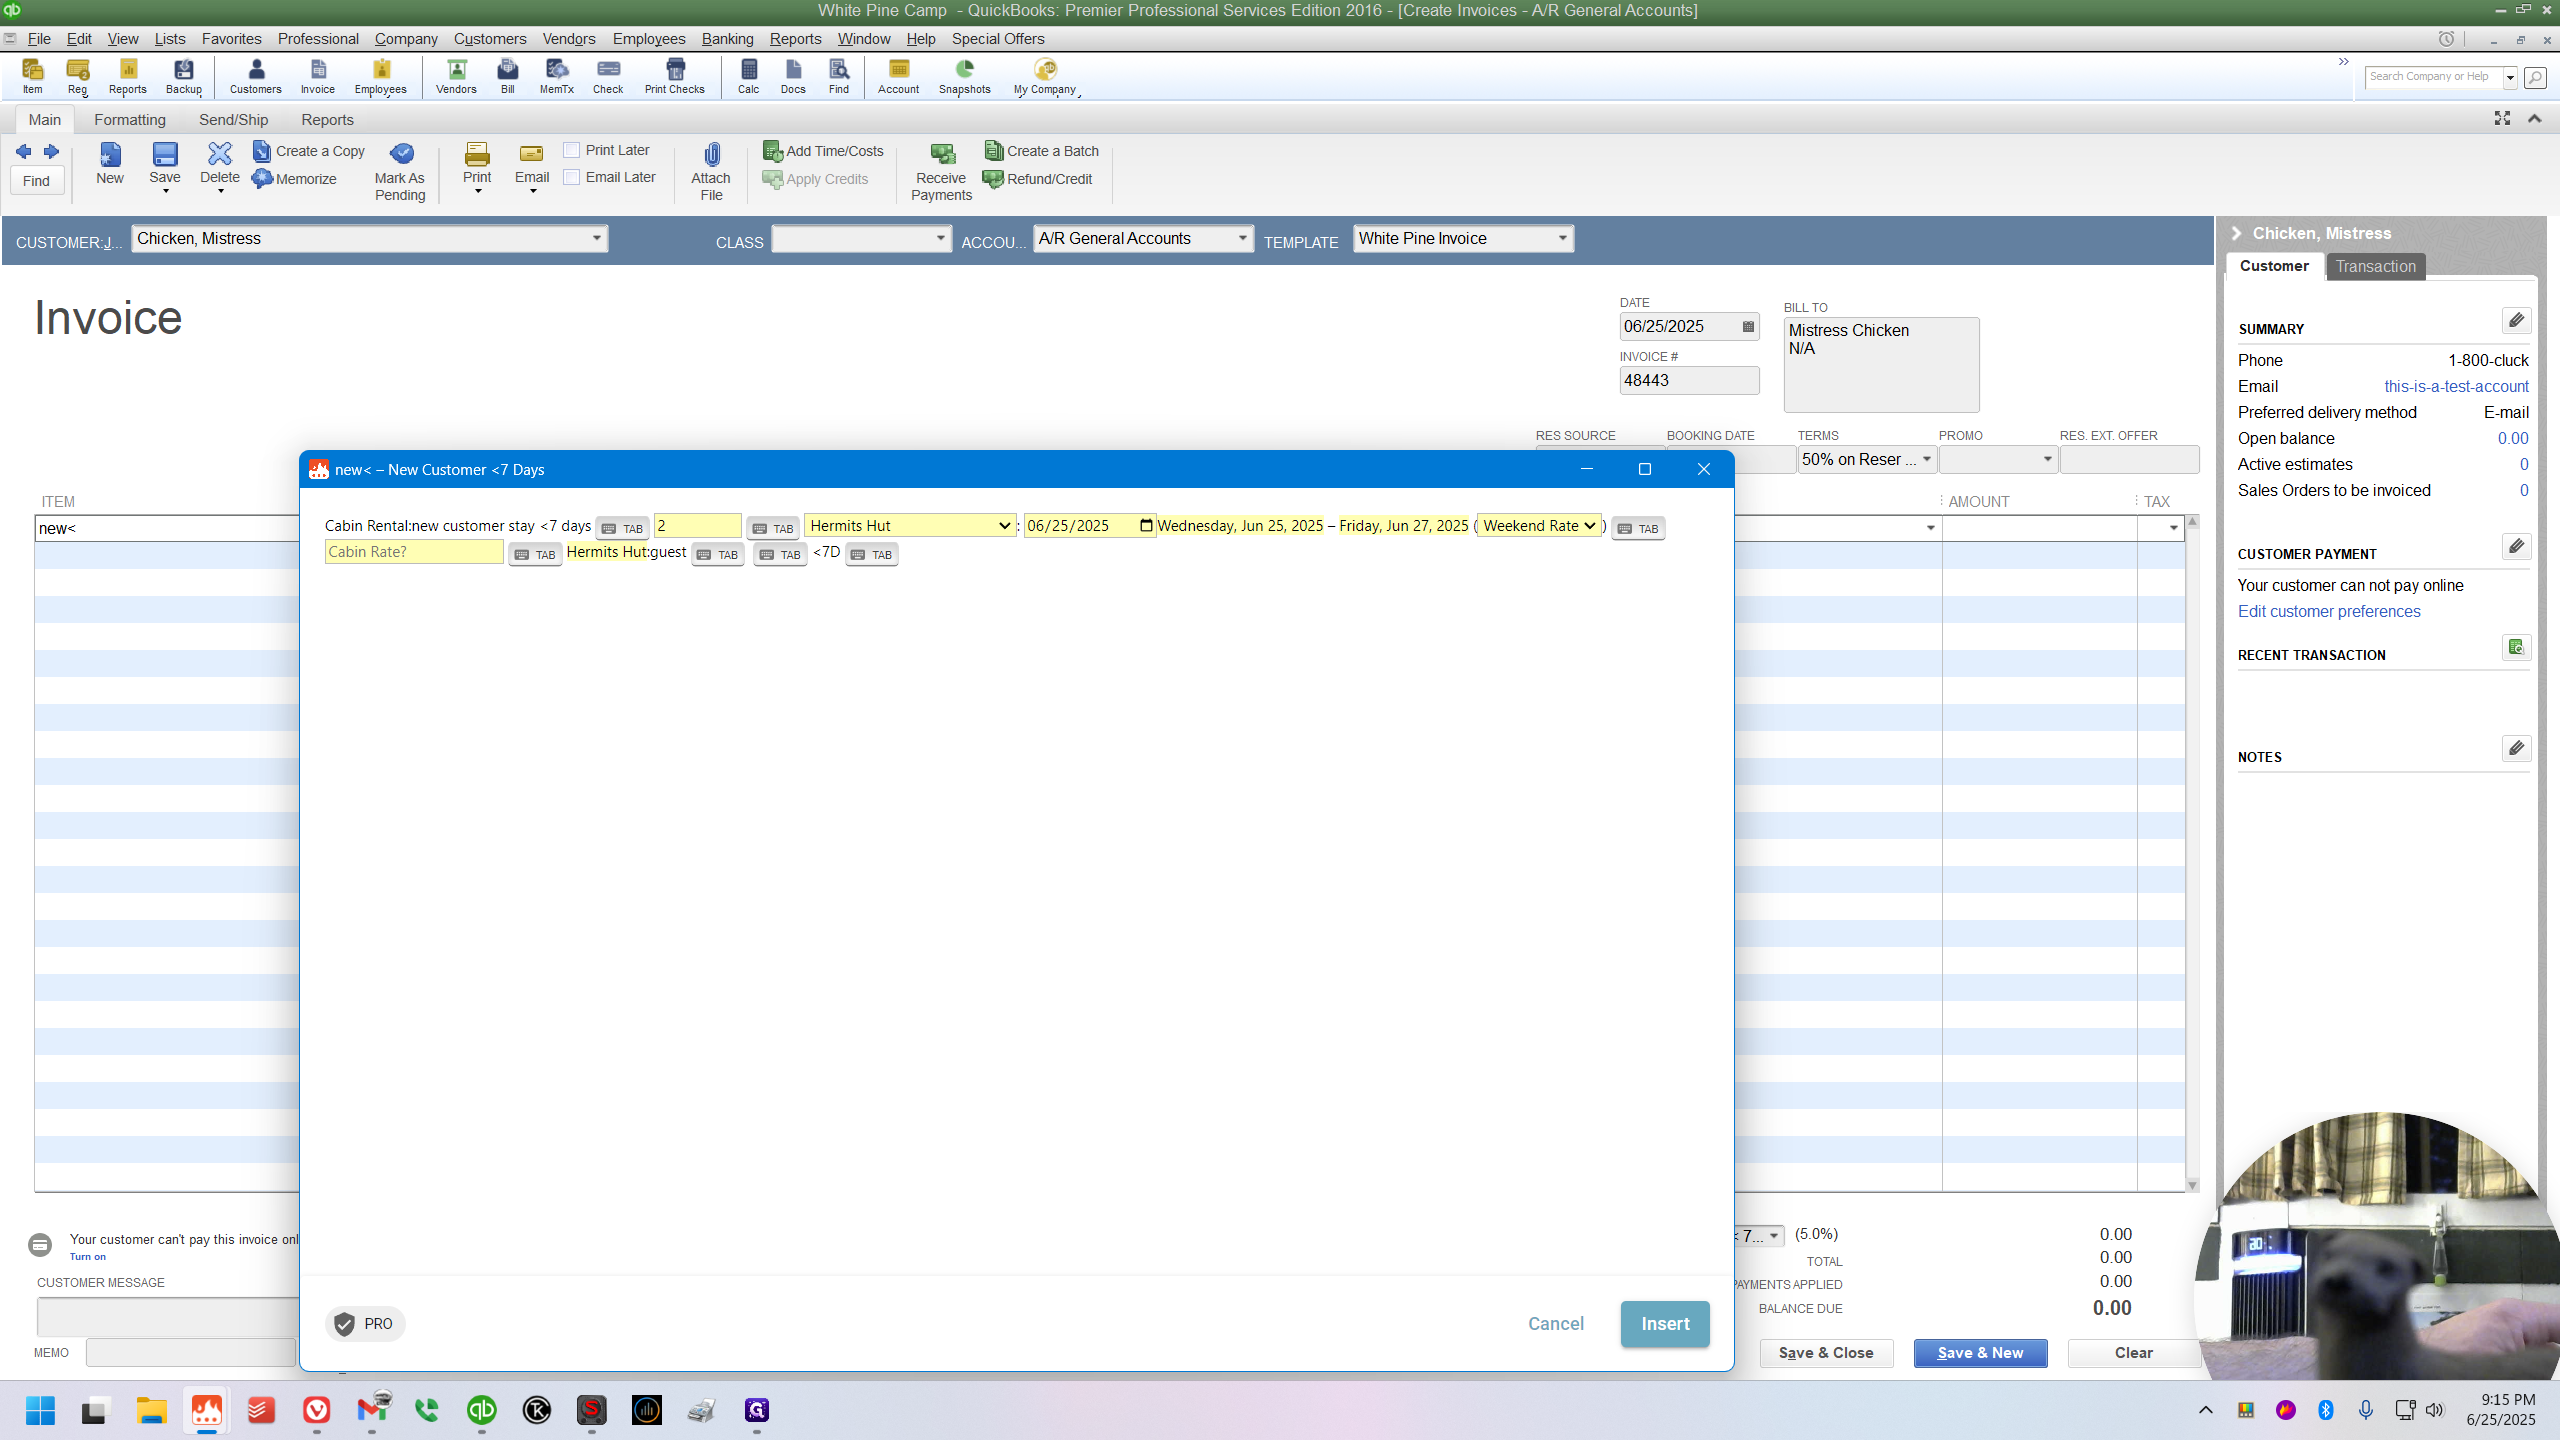
Task: Enable the Email Later checkbox
Action: point(572,177)
